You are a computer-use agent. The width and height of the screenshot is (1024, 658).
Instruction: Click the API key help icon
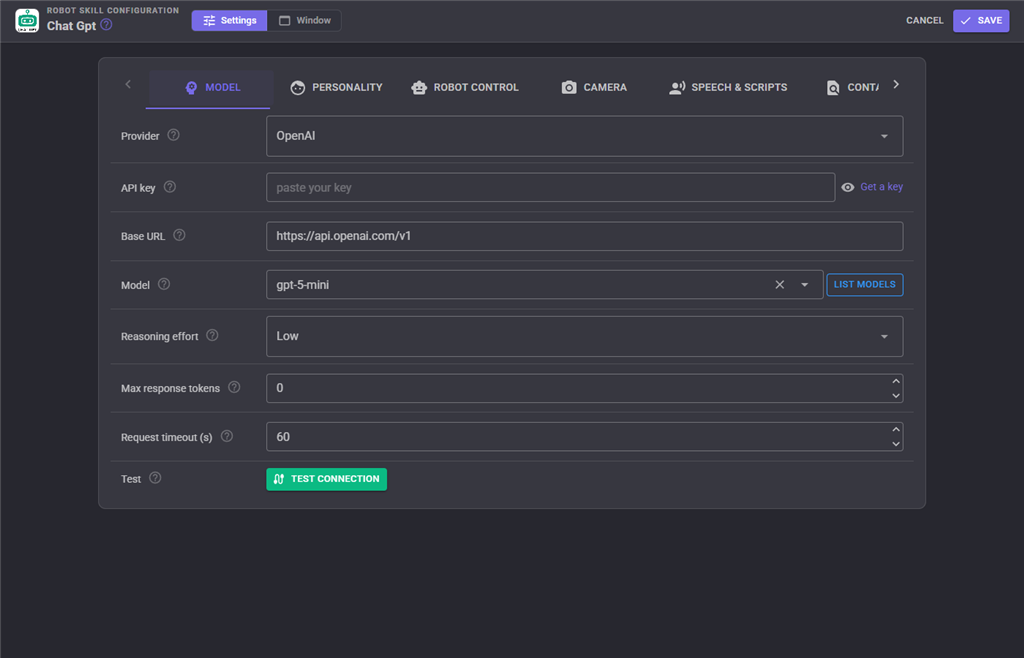click(x=170, y=187)
